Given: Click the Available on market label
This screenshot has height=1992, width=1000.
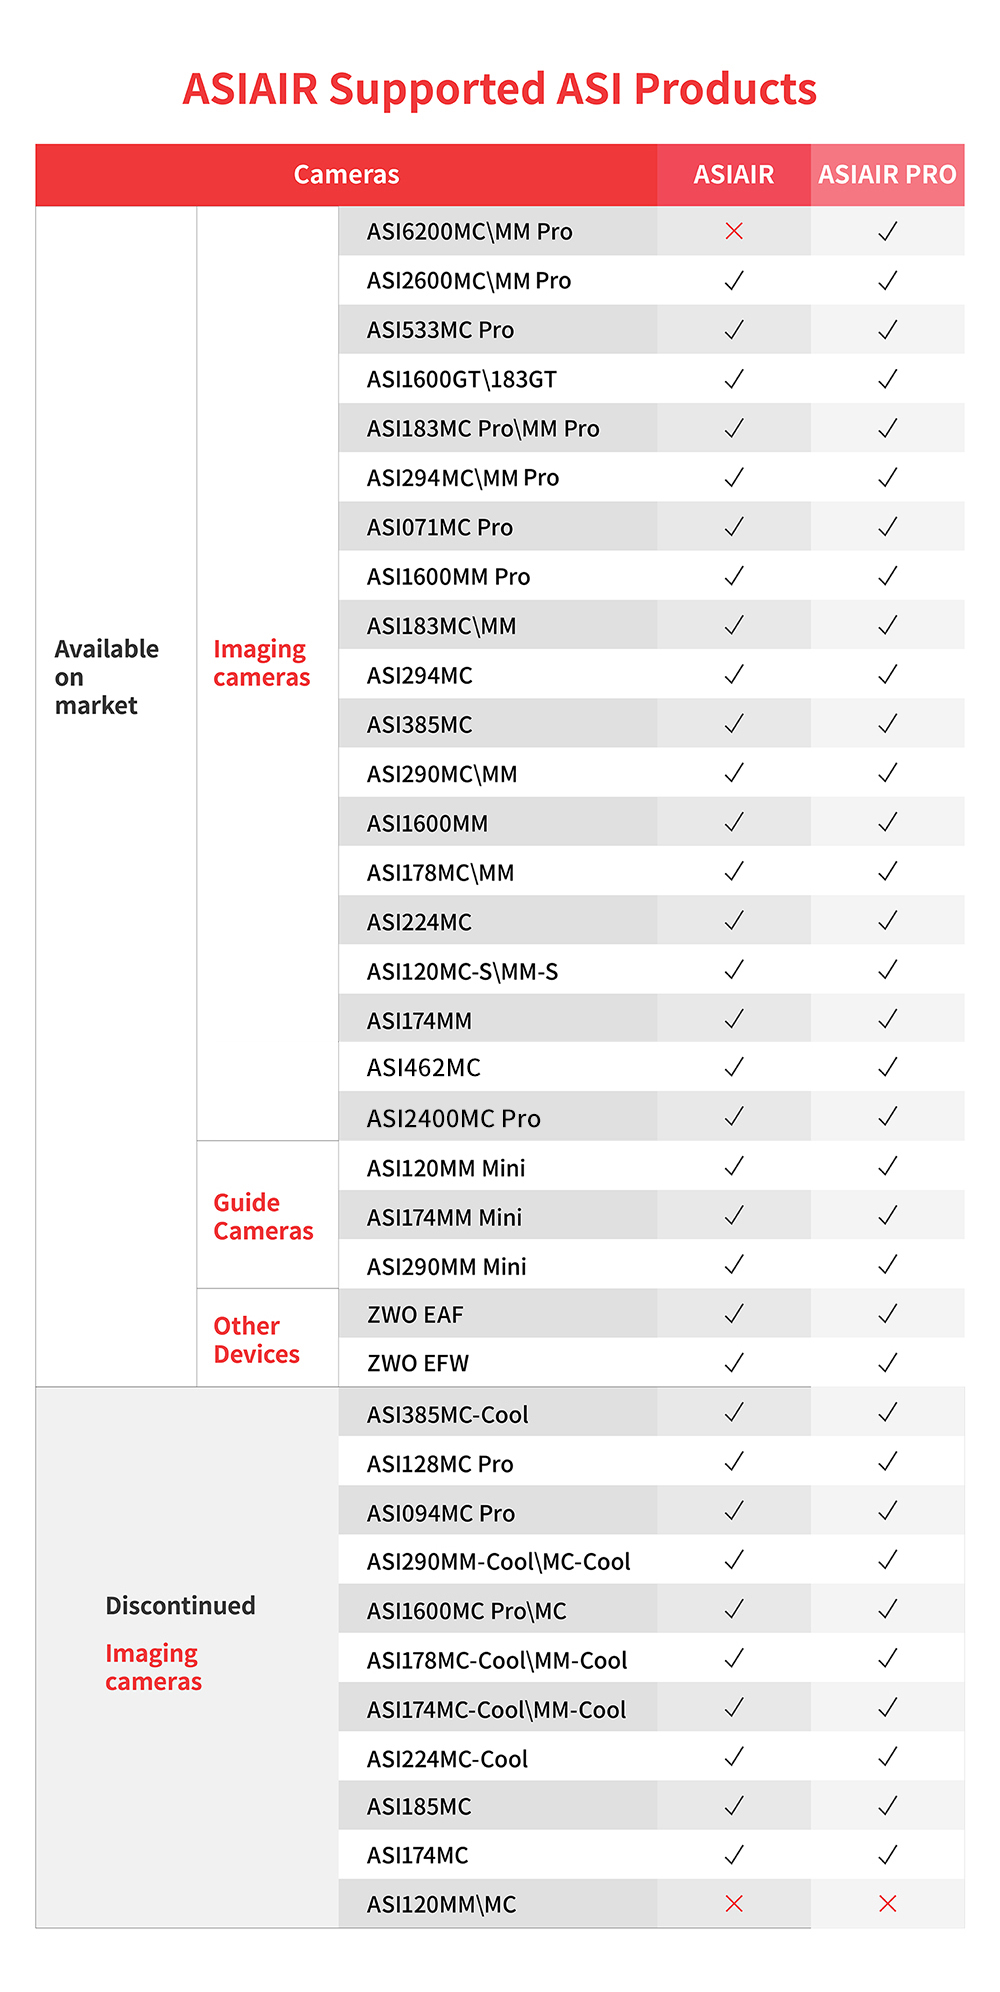Looking at the screenshot, I should (106, 677).
